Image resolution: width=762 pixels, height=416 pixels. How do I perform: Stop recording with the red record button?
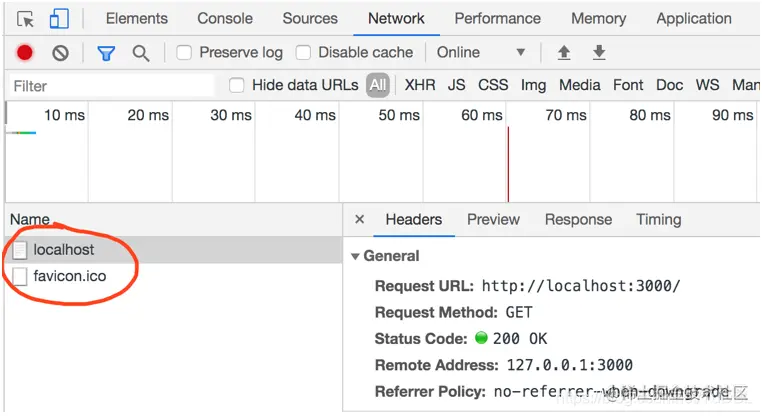pos(24,52)
